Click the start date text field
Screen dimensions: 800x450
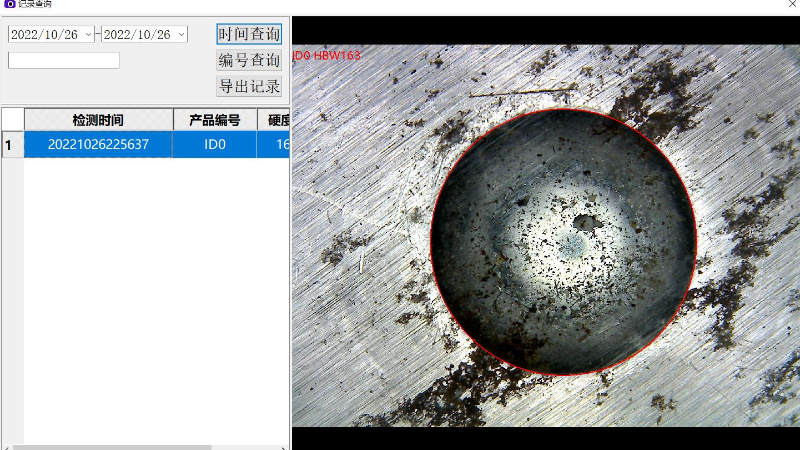pyautogui.click(x=44, y=34)
